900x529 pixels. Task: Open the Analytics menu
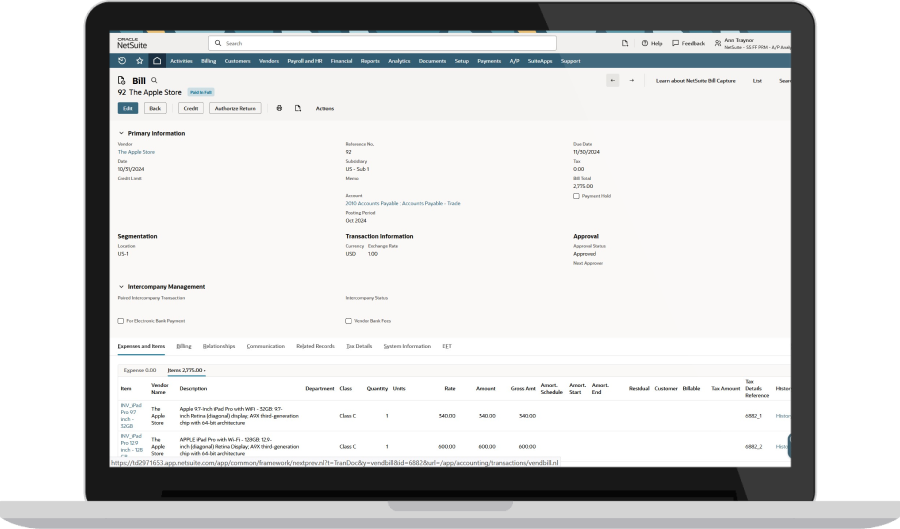point(399,61)
